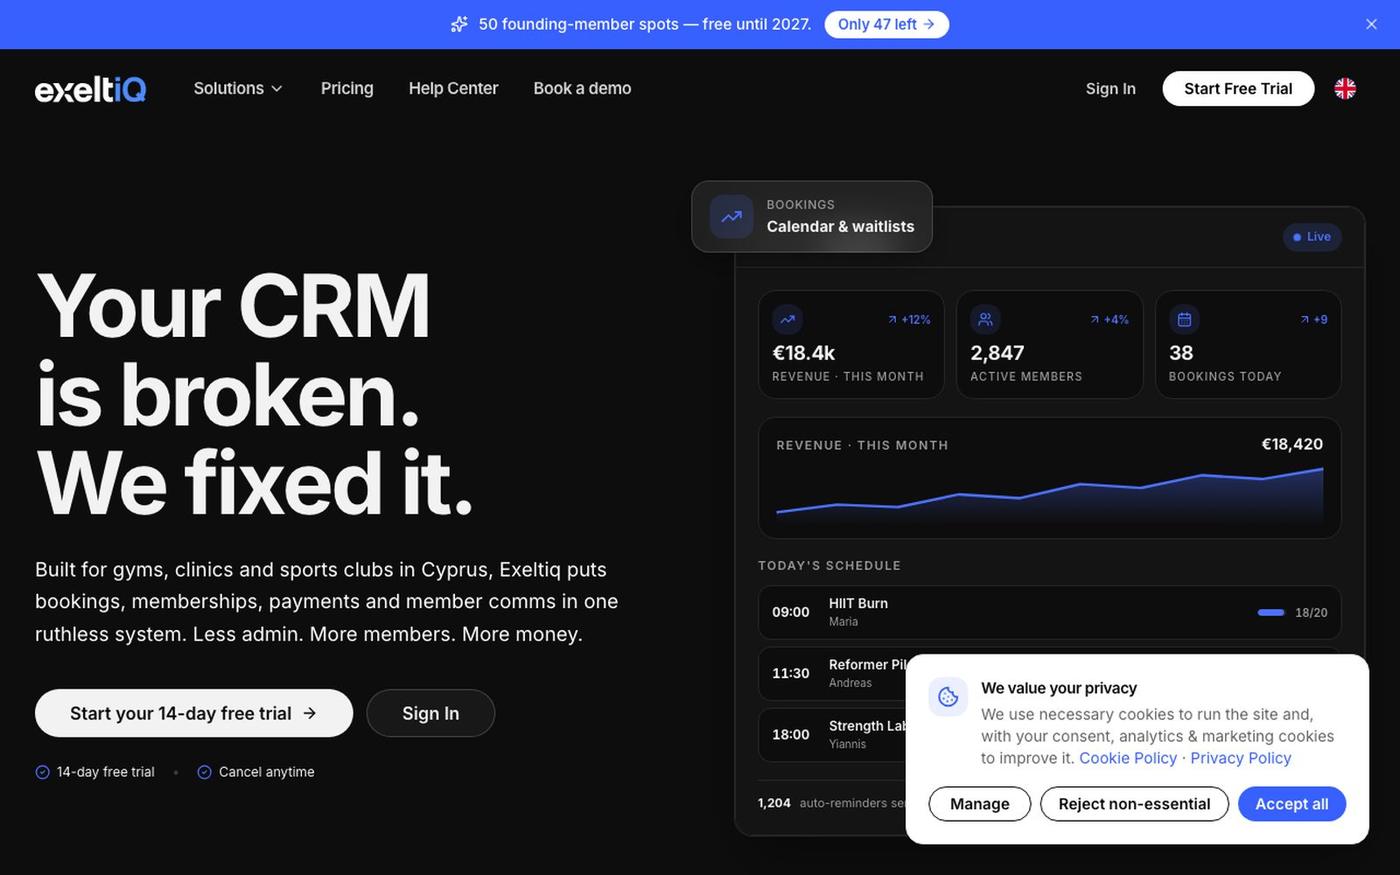The width and height of the screenshot is (1400, 875).
Task: Click the HIIT Burn capacity progress bar
Action: 1271,612
